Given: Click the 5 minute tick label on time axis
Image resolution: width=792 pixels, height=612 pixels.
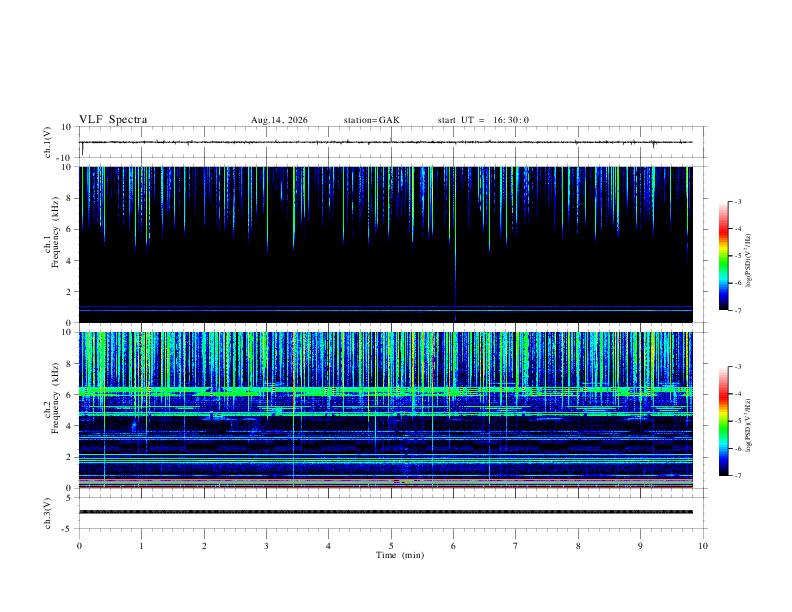Looking at the screenshot, I should click(x=391, y=546).
